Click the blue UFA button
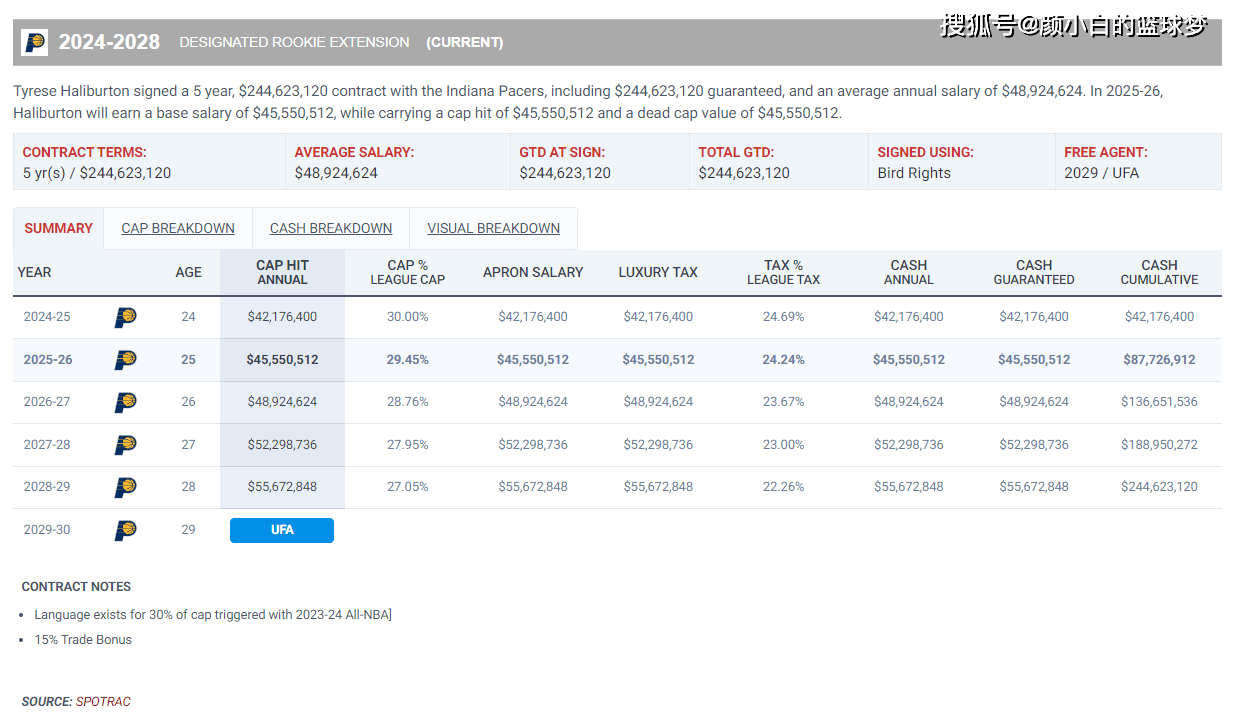This screenshot has width=1237, height=727. coord(282,530)
